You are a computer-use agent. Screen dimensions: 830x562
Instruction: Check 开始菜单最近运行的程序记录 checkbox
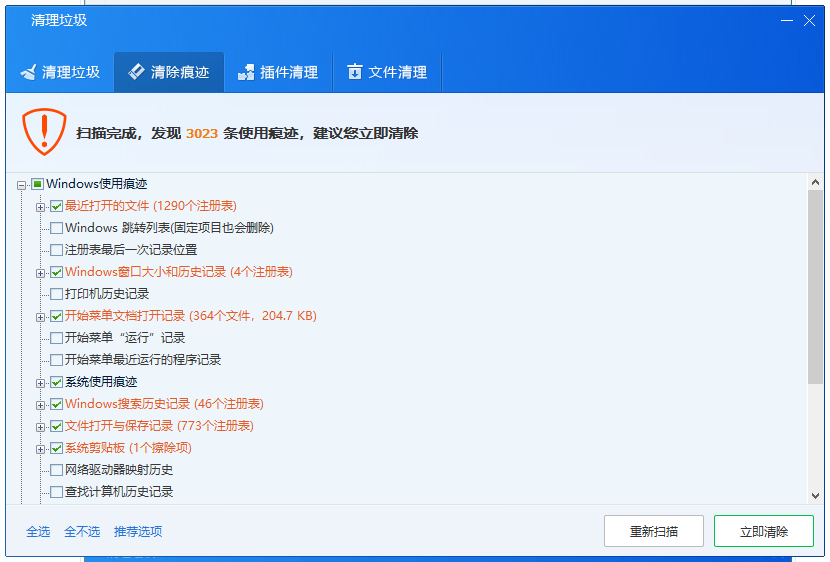point(57,360)
